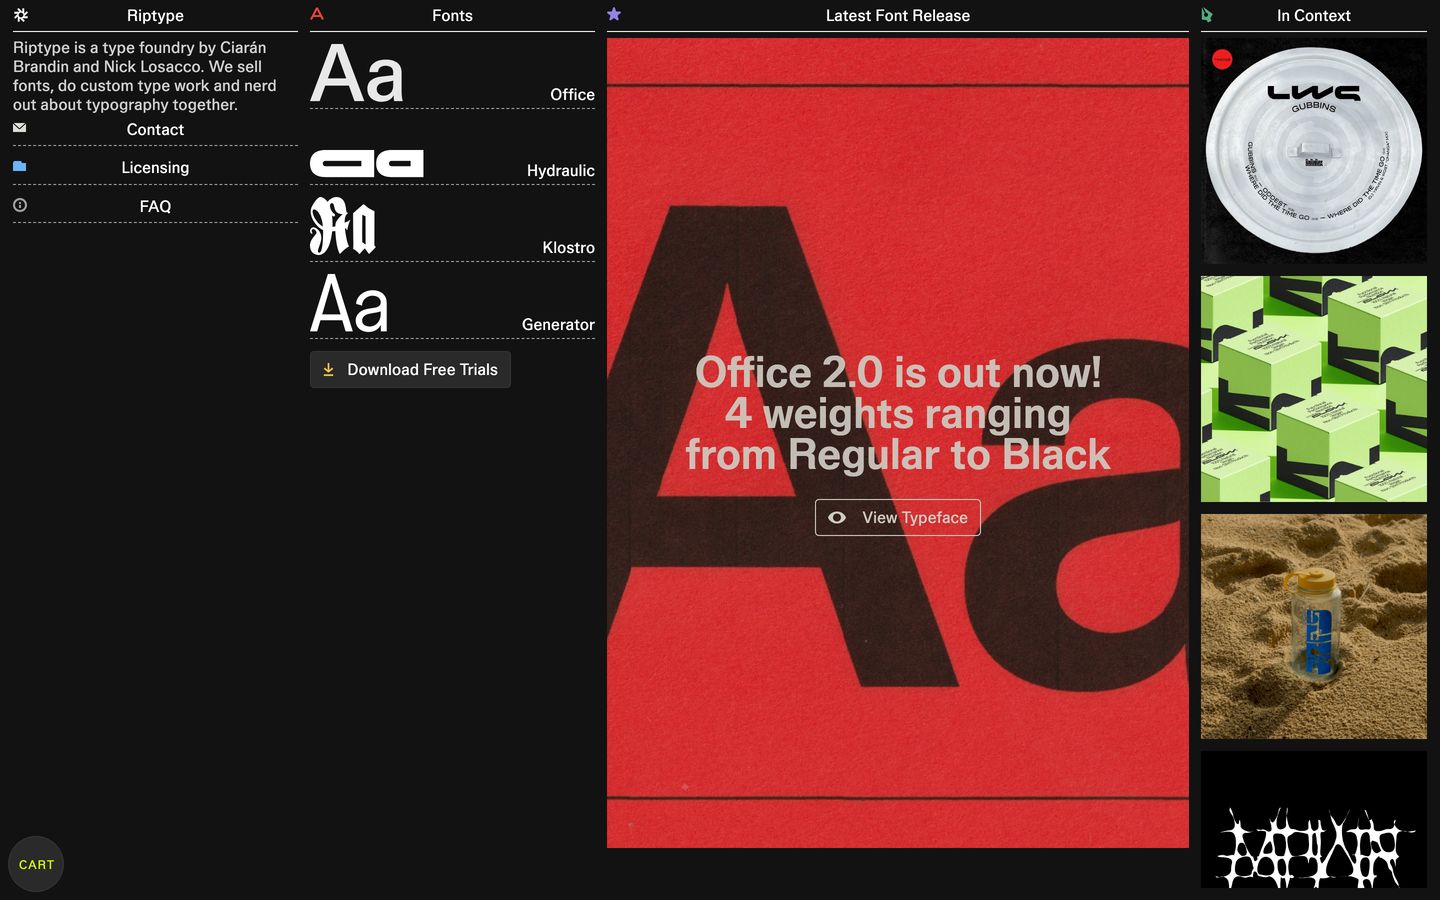Open the Gubbins vinyl disc image
1440x900 pixels.
click(x=1314, y=151)
